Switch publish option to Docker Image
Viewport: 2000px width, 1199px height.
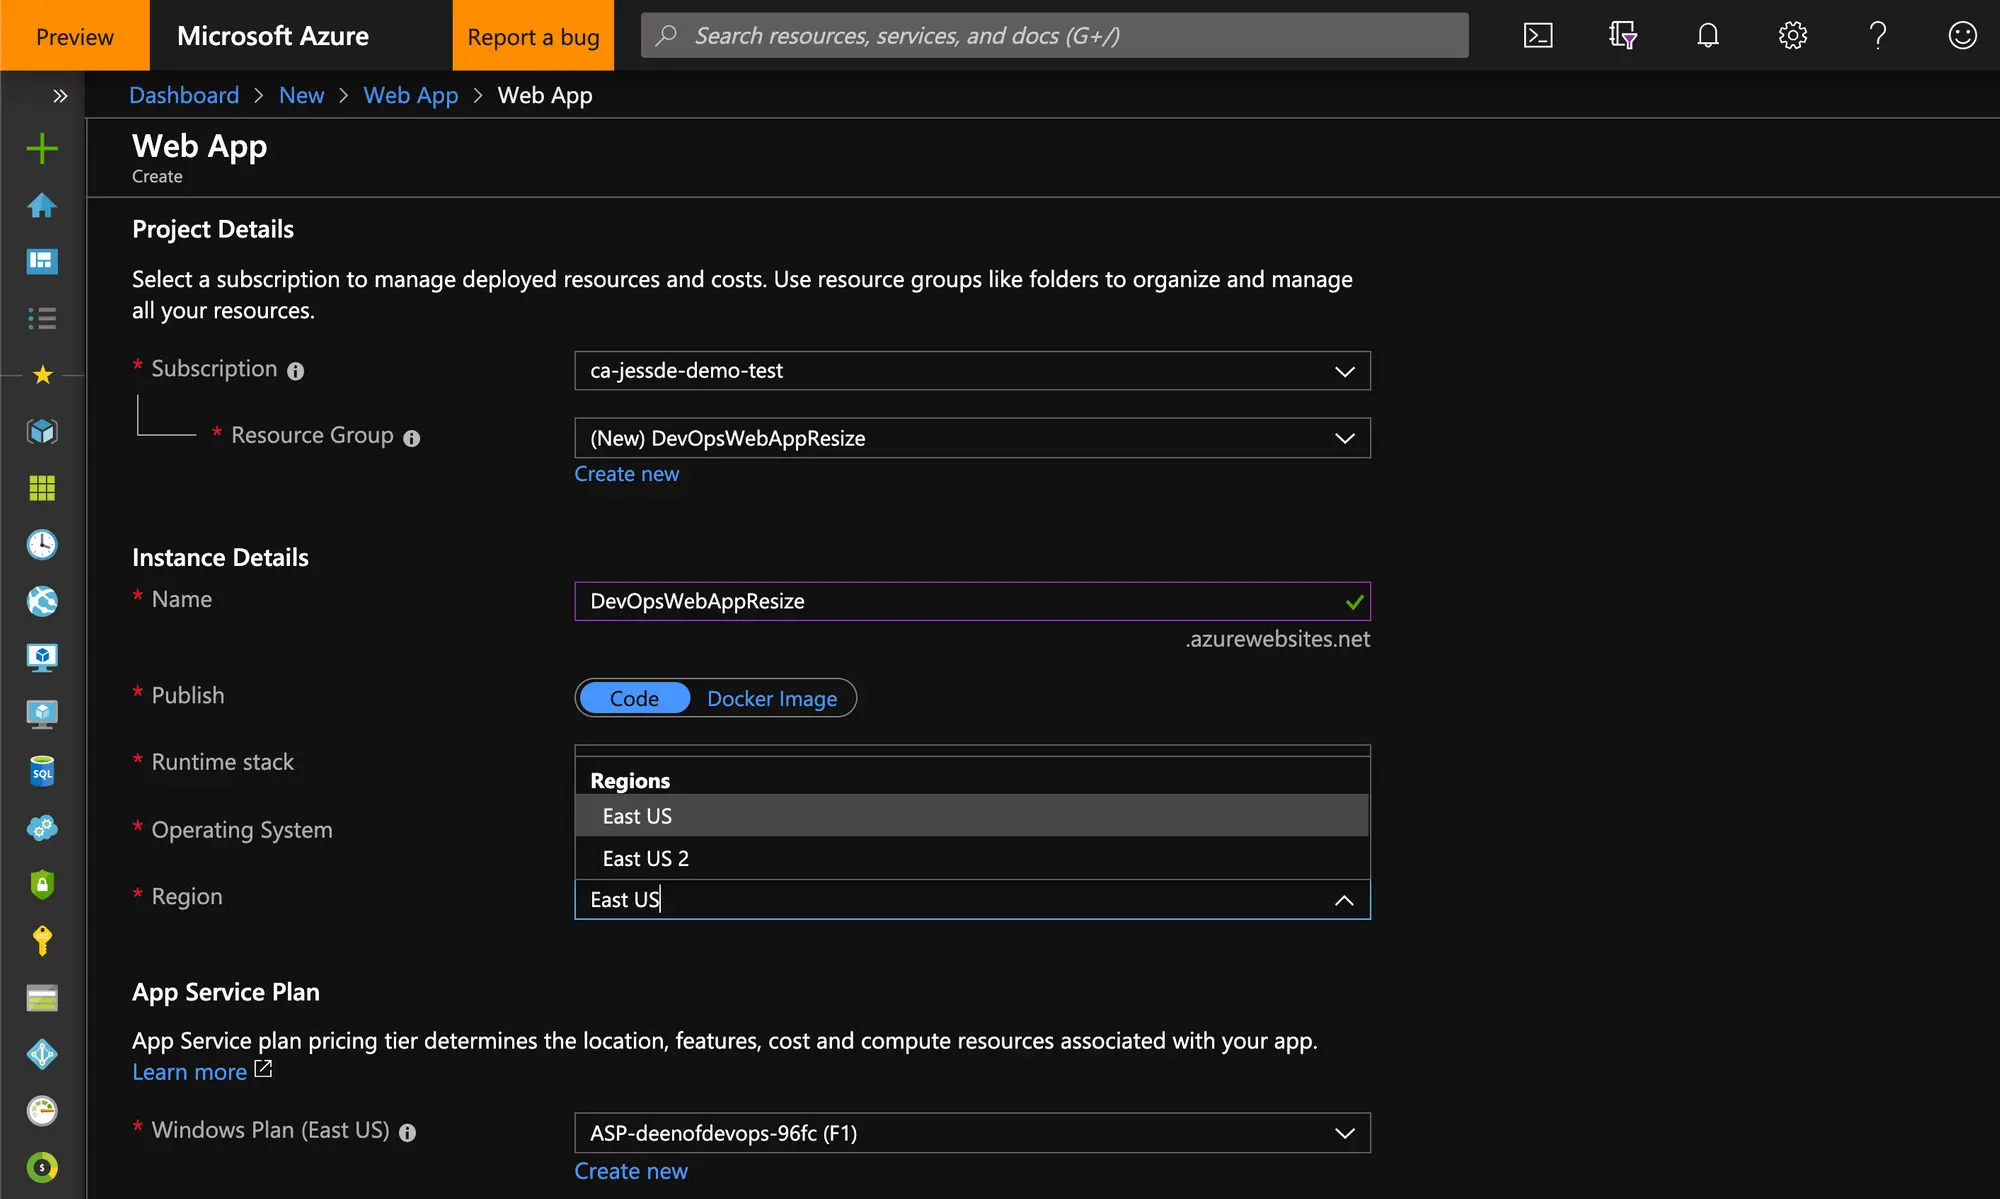coord(772,698)
